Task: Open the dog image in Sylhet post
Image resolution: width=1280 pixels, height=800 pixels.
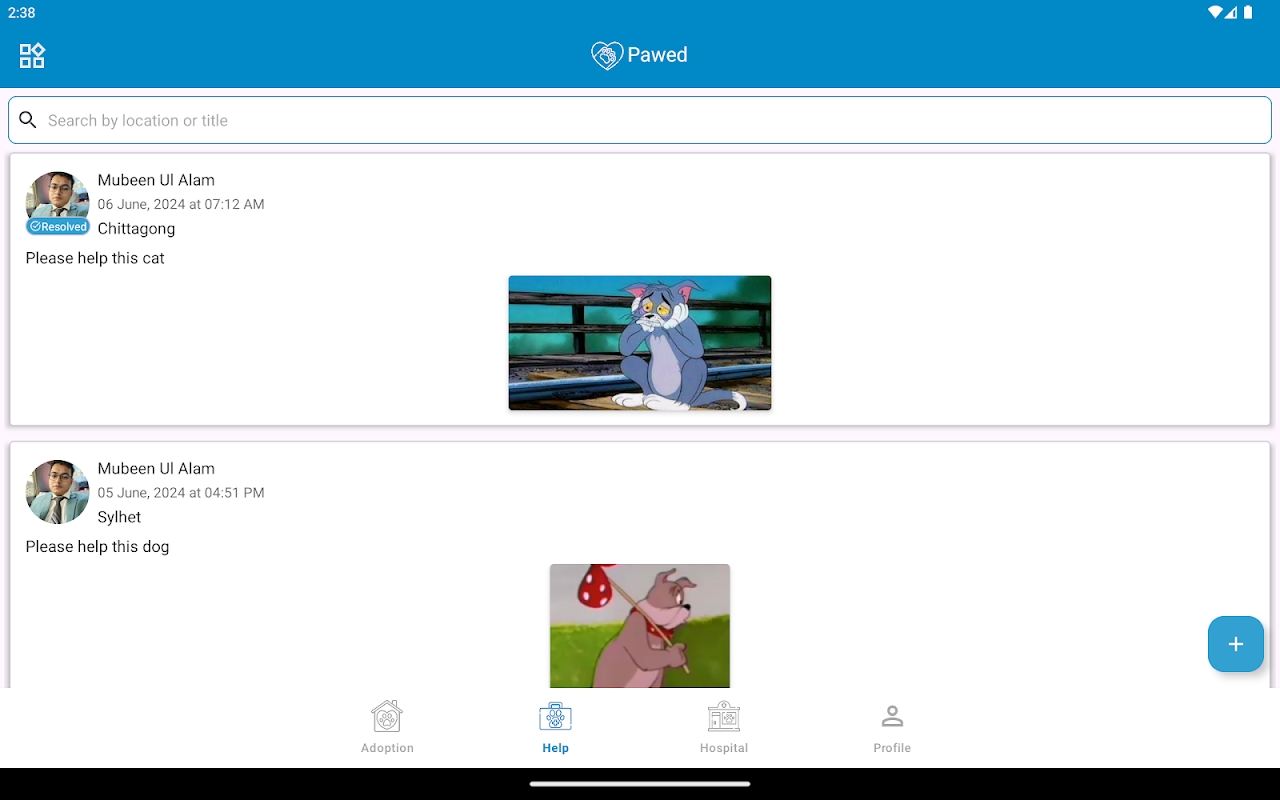Action: [x=640, y=626]
